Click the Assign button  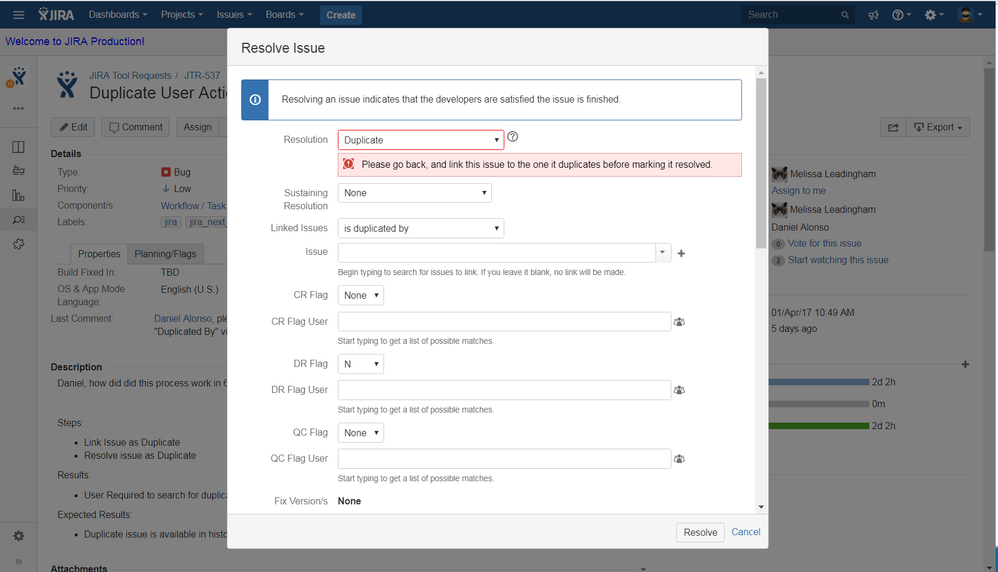pyautogui.click(x=197, y=127)
